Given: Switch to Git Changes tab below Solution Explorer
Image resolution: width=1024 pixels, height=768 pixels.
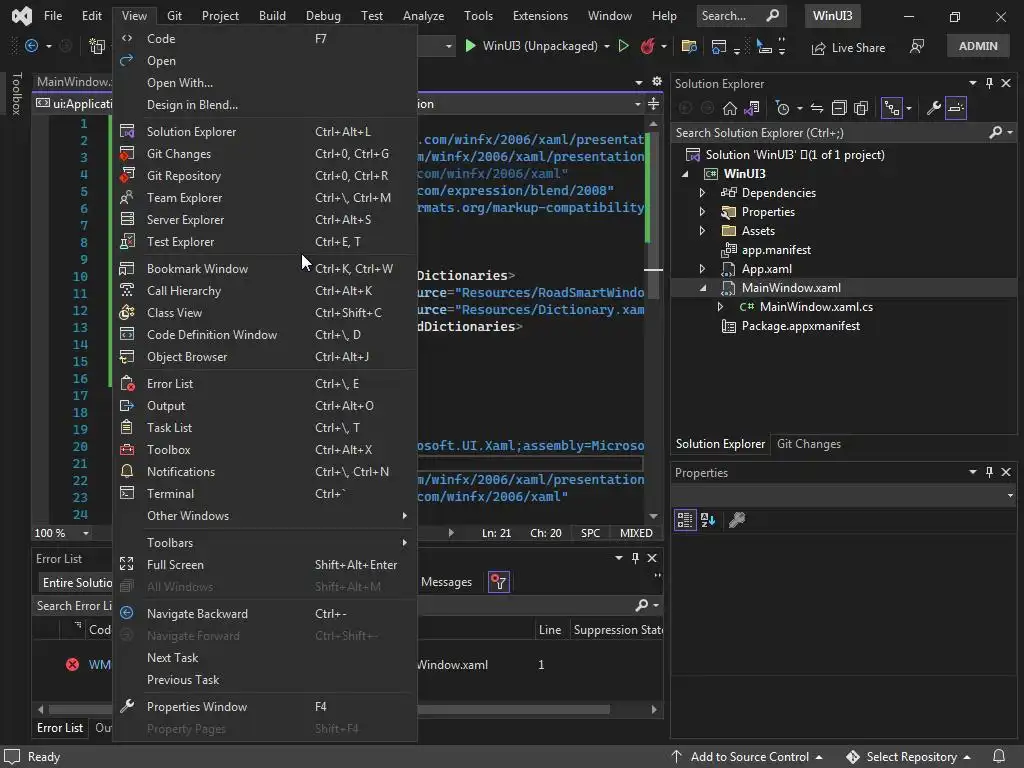Looking at the screenshot, I should (808, 444).
